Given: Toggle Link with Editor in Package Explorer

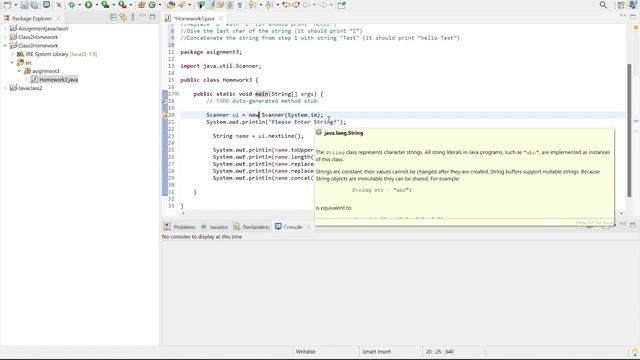Looking at the screenshot, I should pos(123,17).
